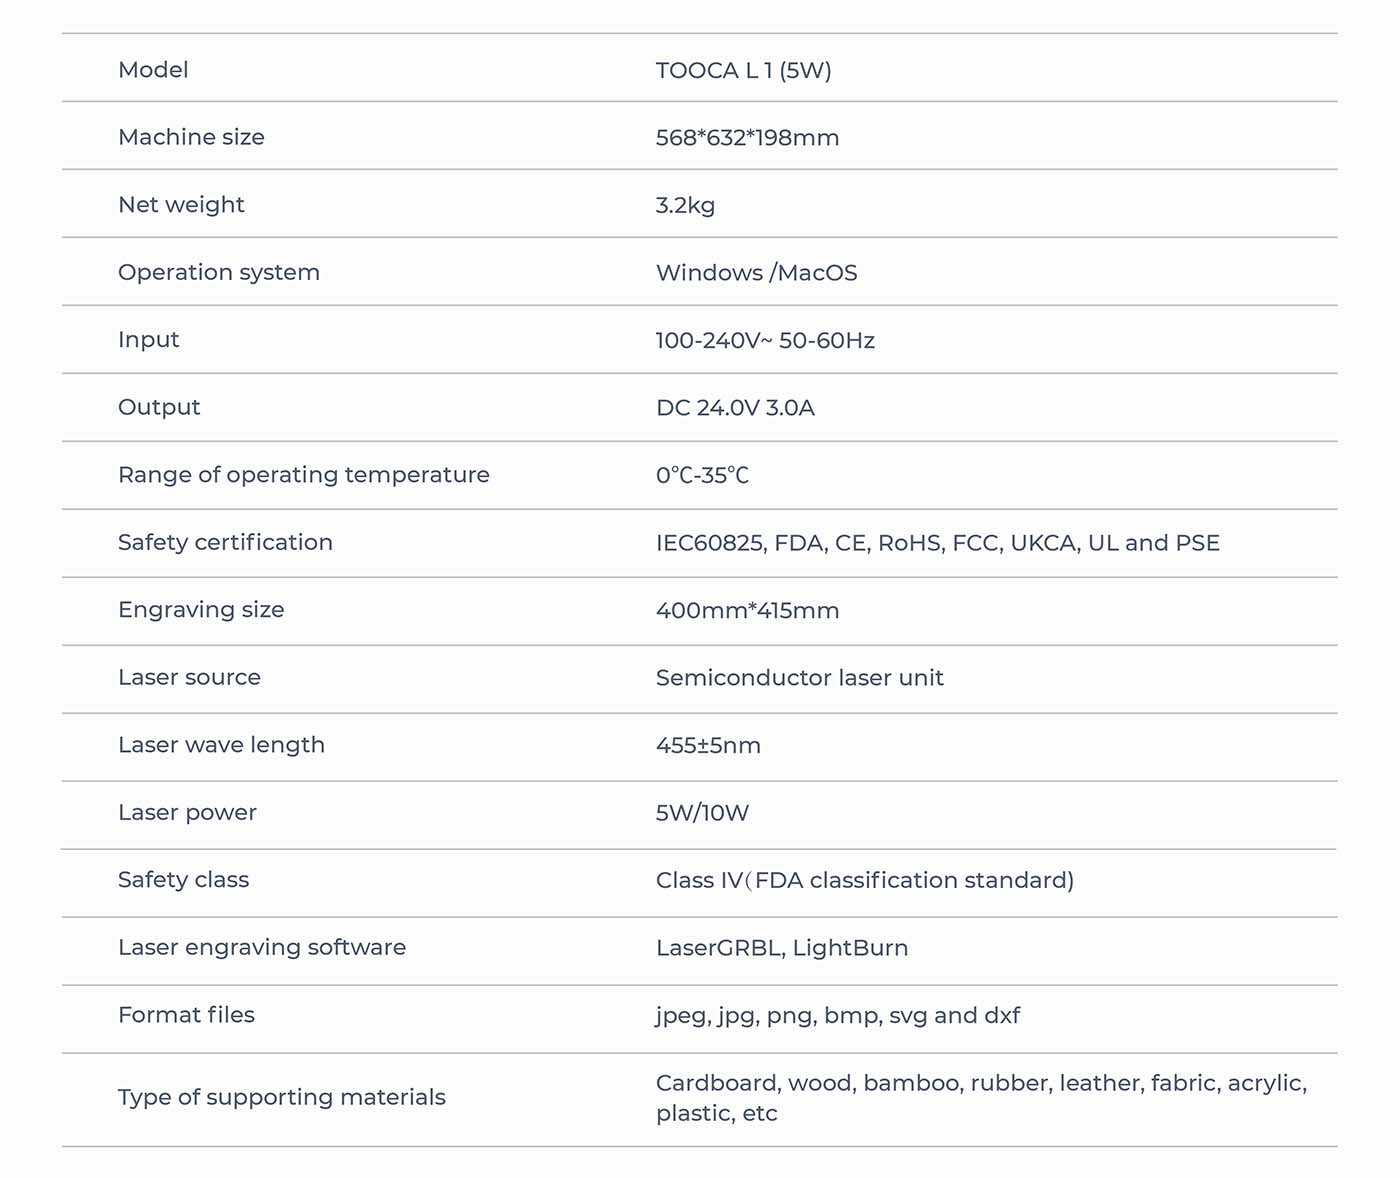The width and height of the screenshot is (1400, 1178).
Task: Select the '568*632*198mm' dimension text
Action: coord(747,138)
